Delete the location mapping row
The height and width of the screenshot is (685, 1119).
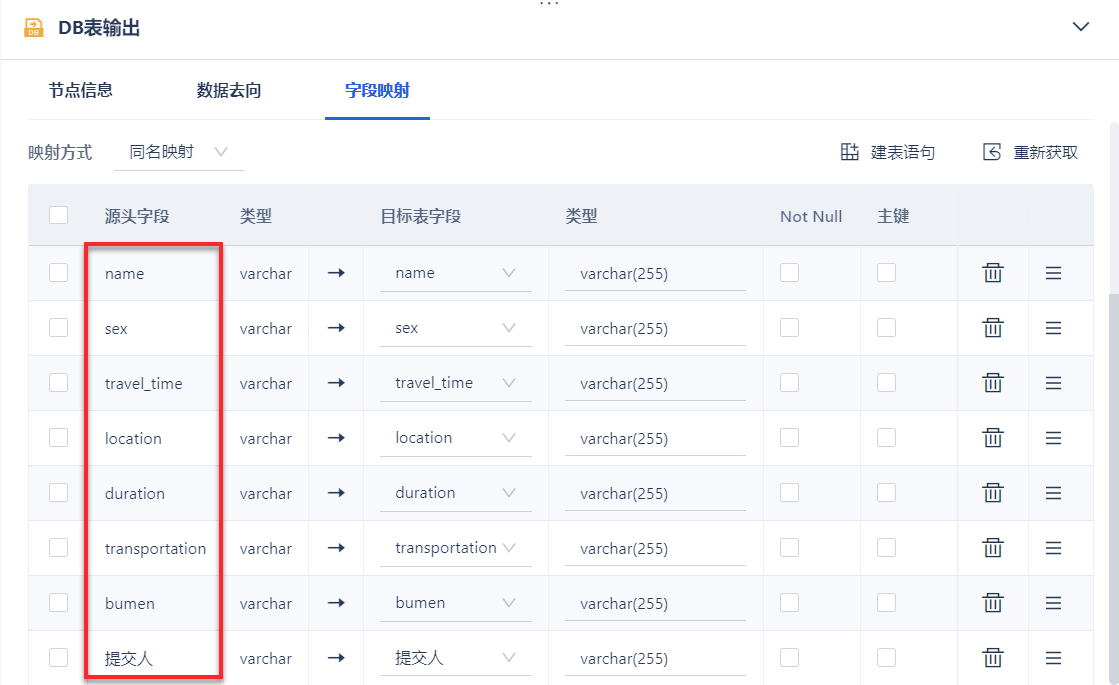tap(993, 437)
